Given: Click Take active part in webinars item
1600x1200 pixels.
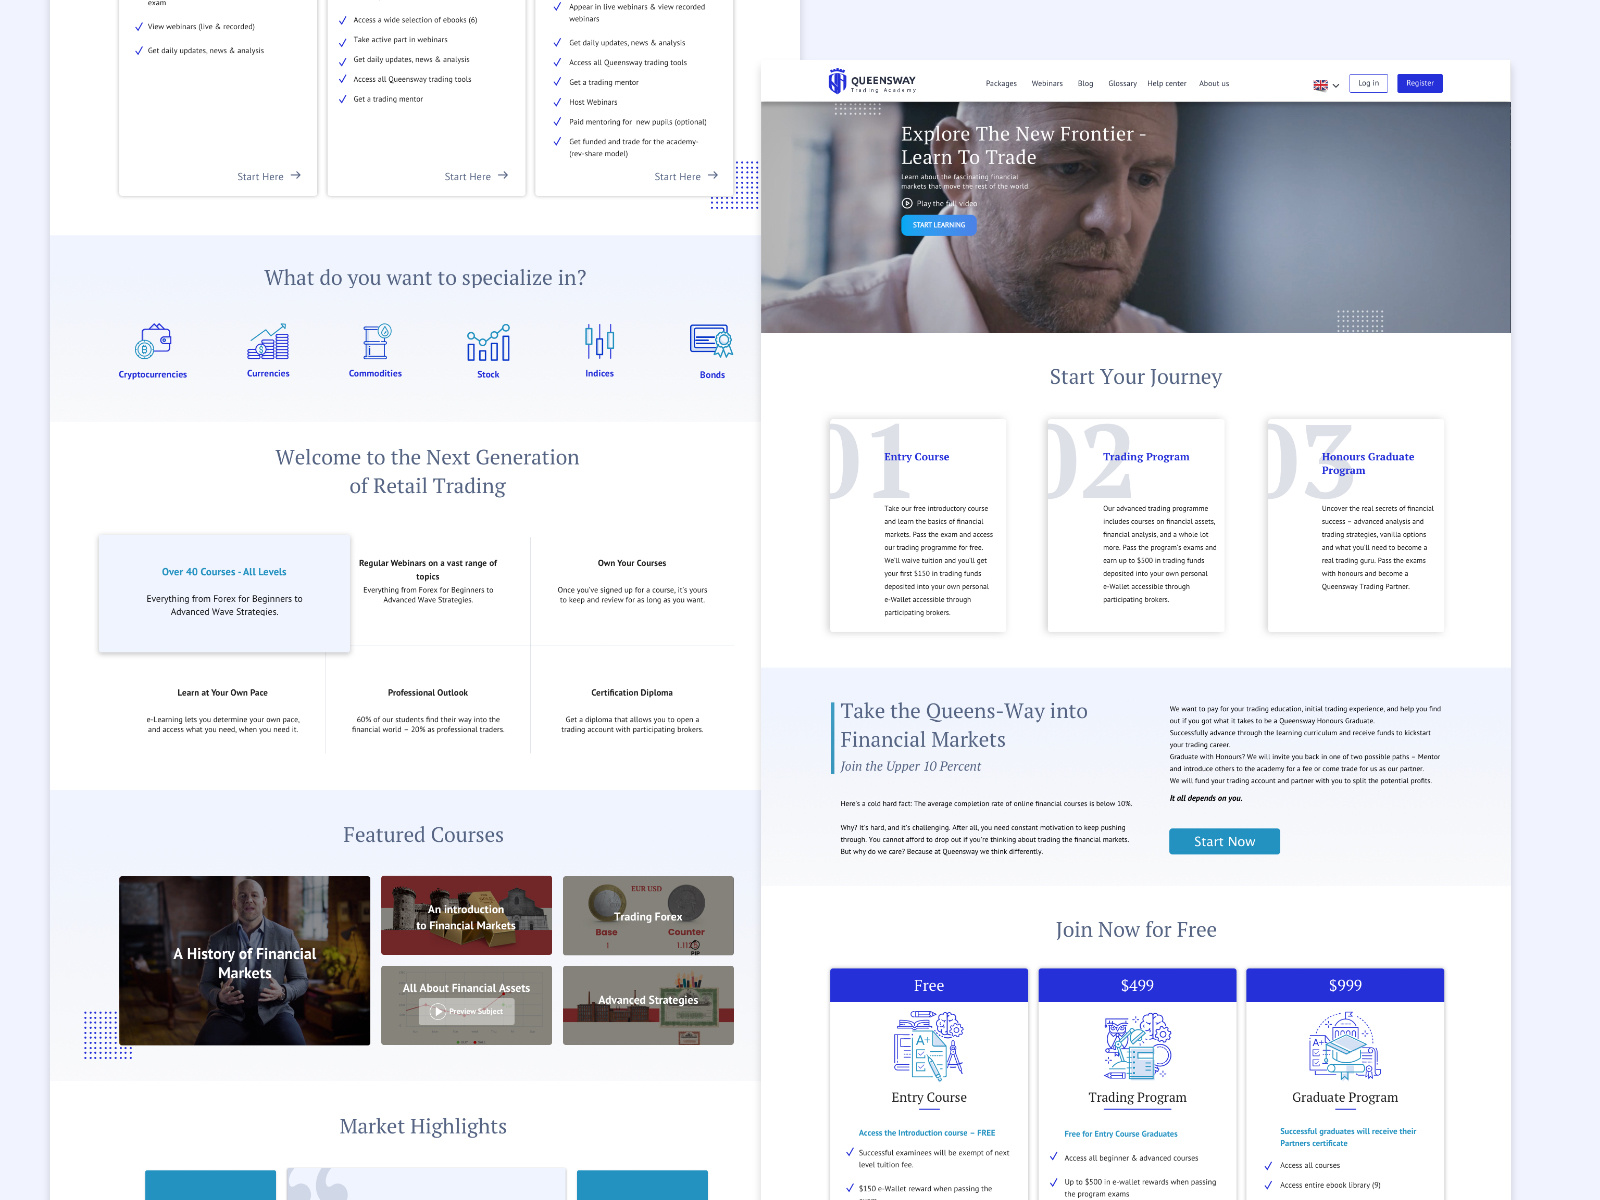Looking at the screenshot, I should pyautogui.click(x=400, y=40).
